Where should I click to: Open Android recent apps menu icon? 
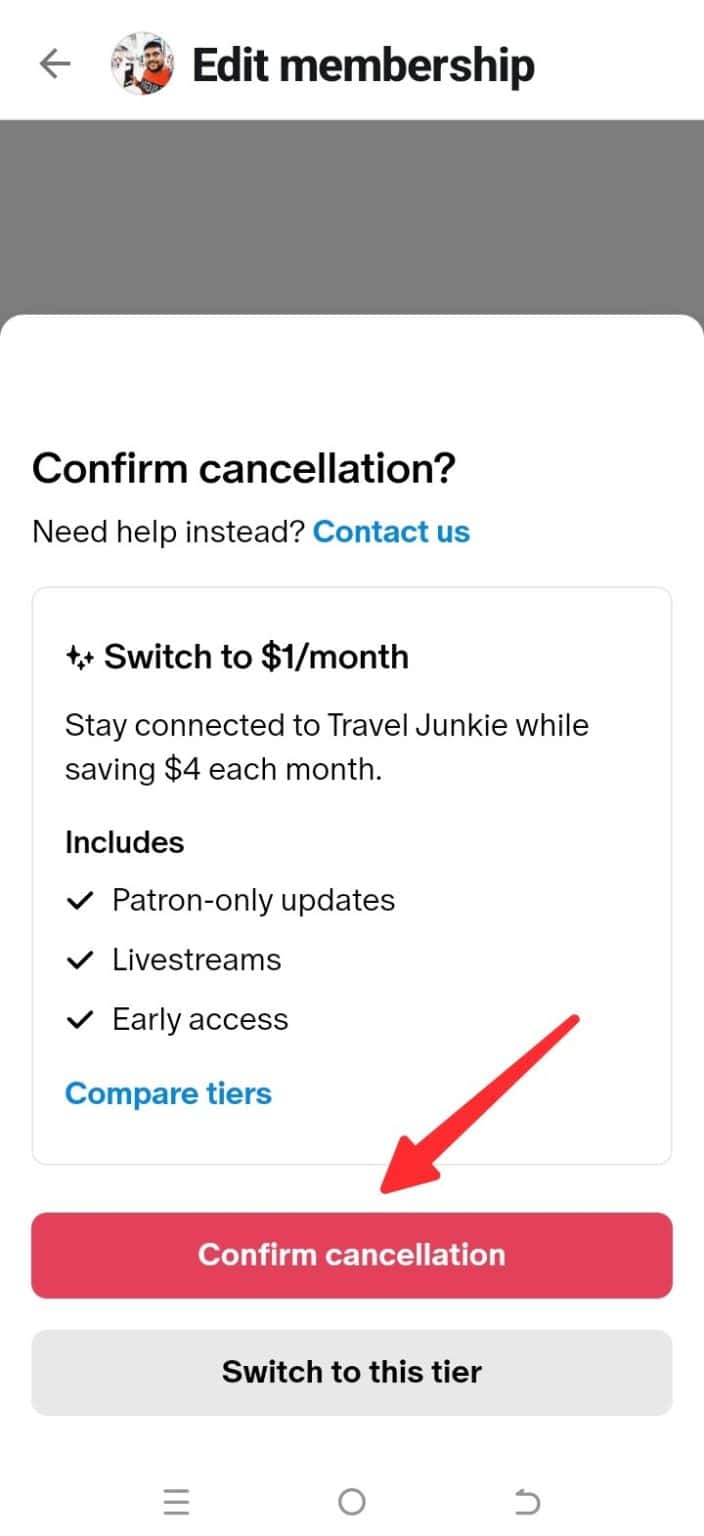tap(177, 1502)
